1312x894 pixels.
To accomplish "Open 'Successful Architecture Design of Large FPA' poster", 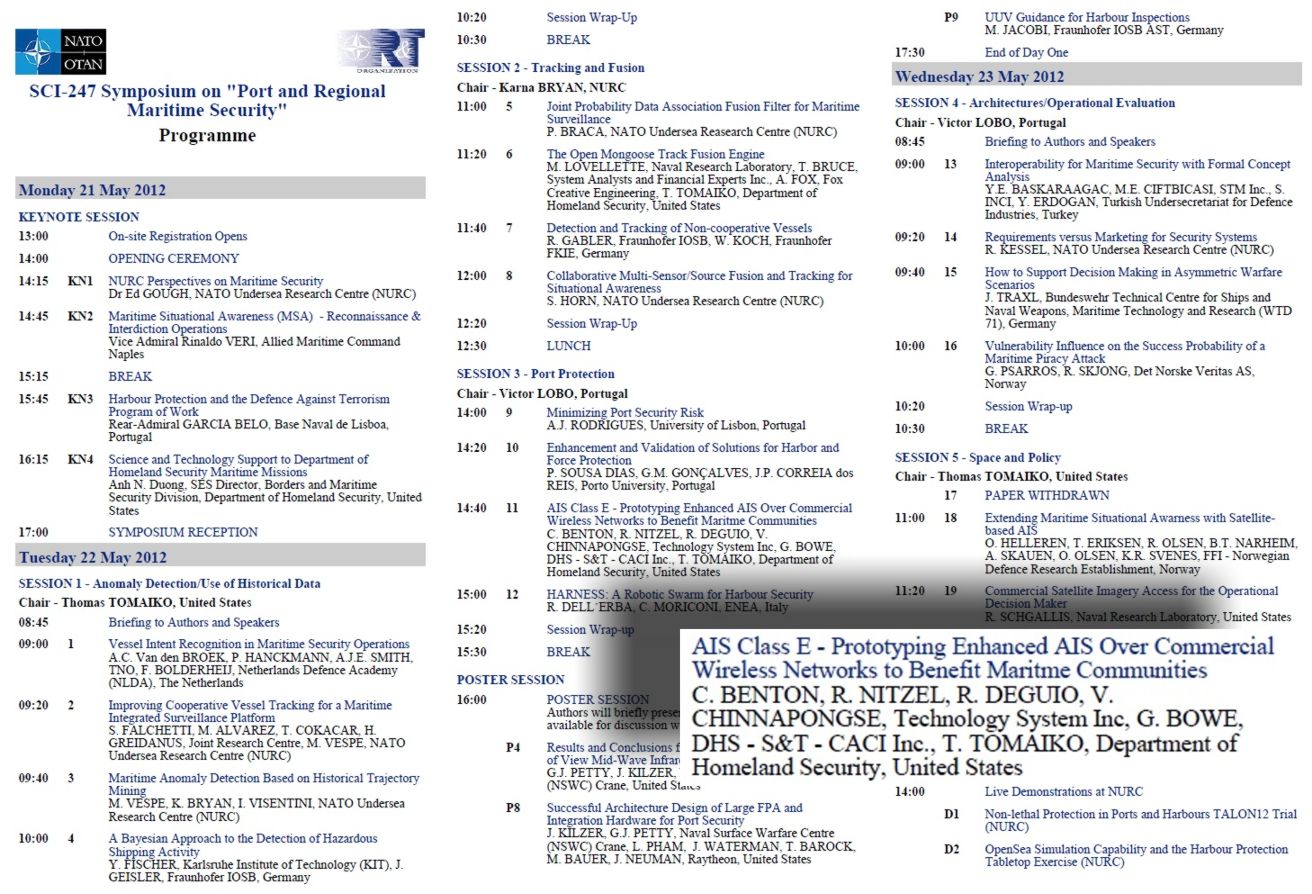I will click(675, 815).
